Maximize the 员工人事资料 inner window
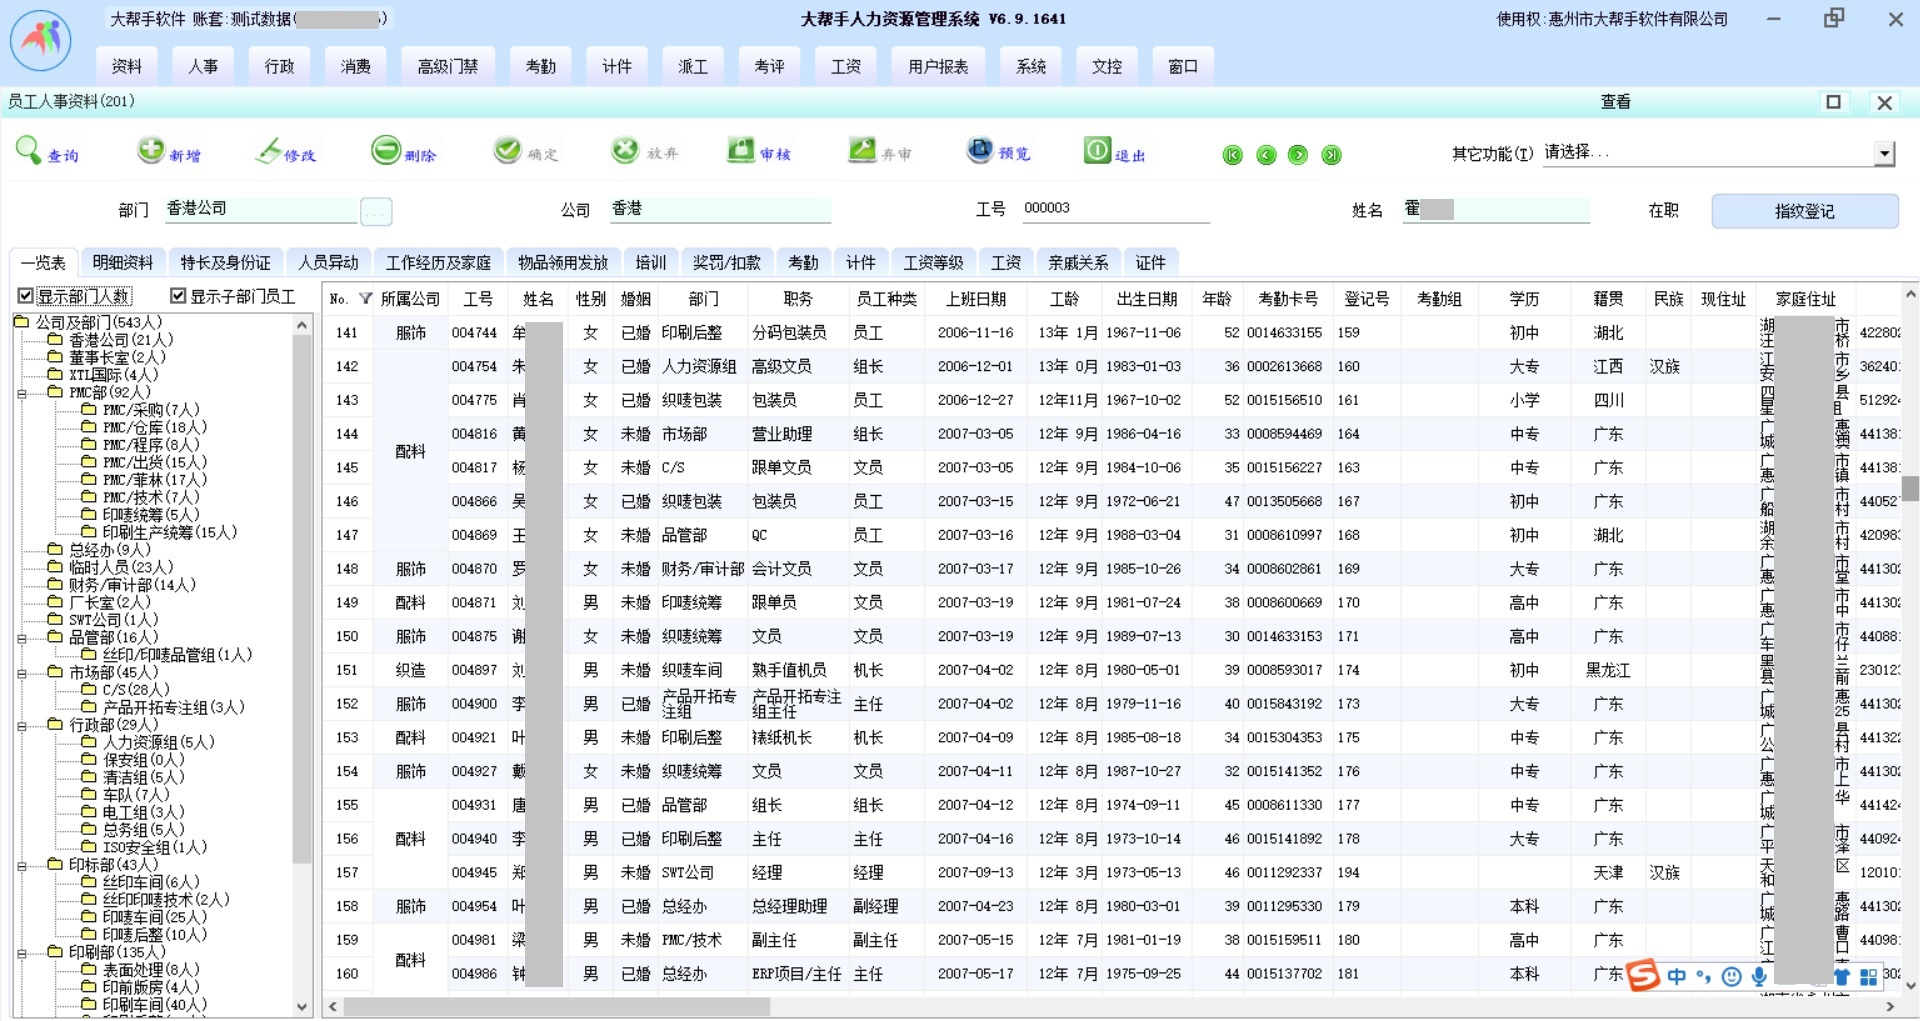The width and height of the screenshot is (1920, 1021). coord(1833,102)
